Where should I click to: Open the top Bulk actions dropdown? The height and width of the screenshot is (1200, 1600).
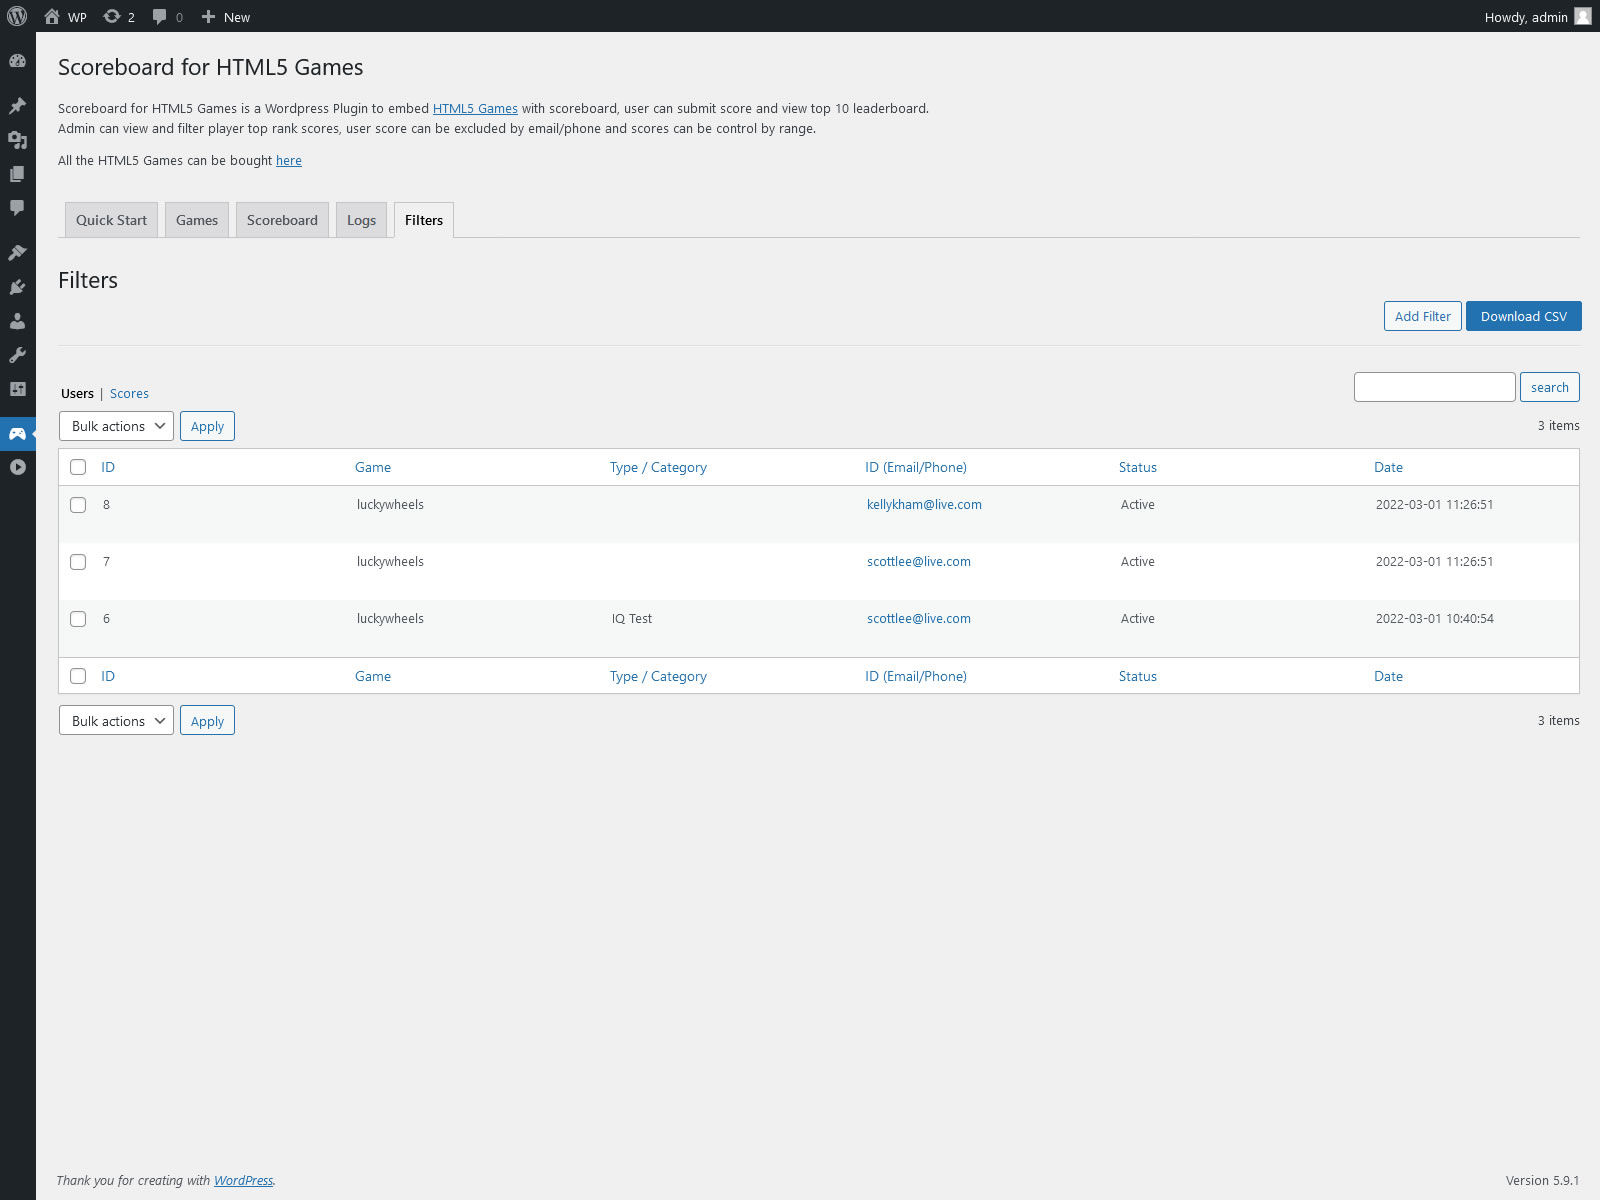point(116,426)
